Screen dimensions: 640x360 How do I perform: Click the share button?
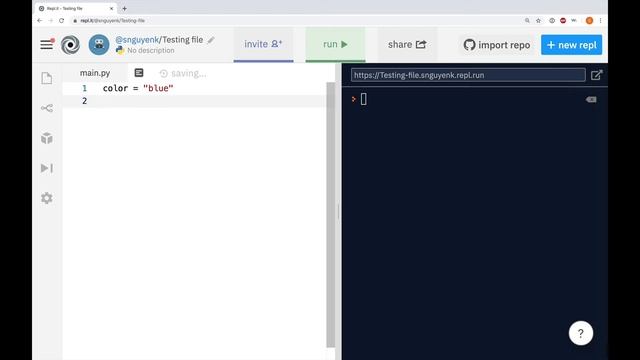pyautogui.click(x=407, y=44)
